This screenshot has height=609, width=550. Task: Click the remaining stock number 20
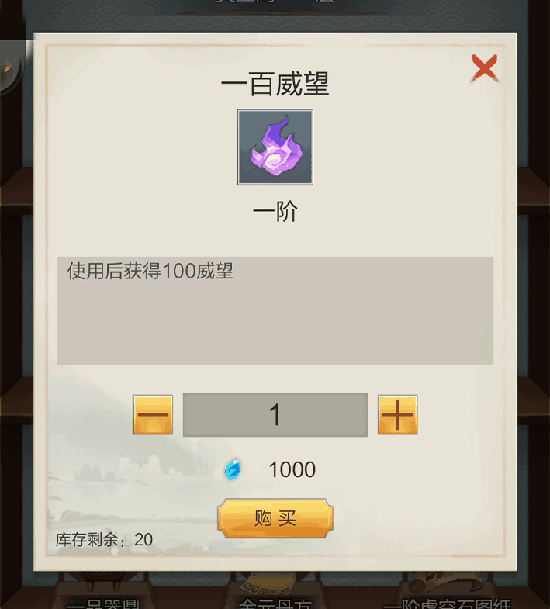point(144,539)
